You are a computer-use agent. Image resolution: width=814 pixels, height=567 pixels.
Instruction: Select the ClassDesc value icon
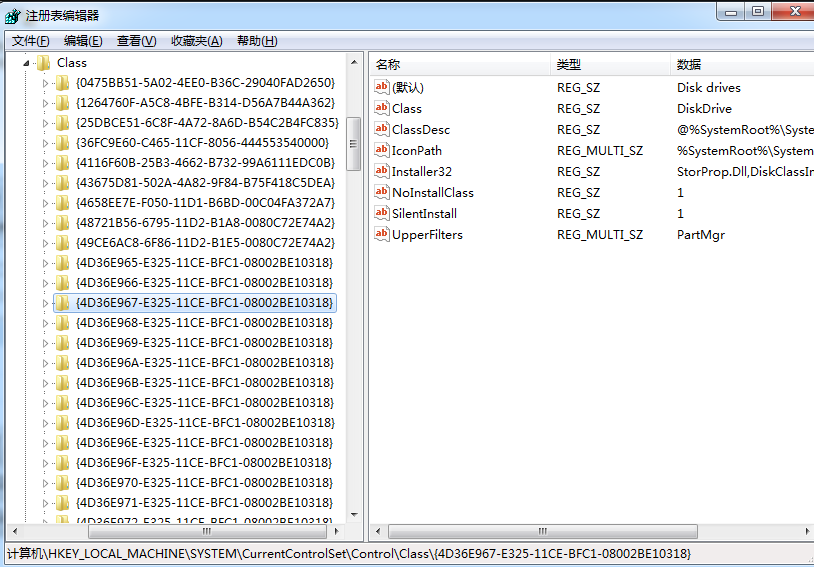click(x=381, y=129)
